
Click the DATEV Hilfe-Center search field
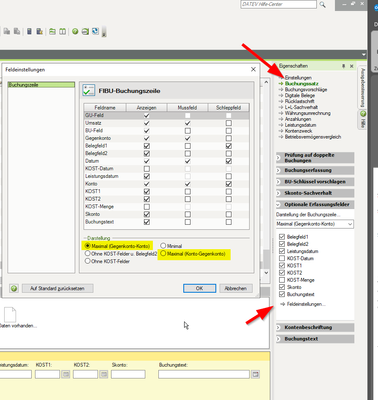click(x=278, y=4)
